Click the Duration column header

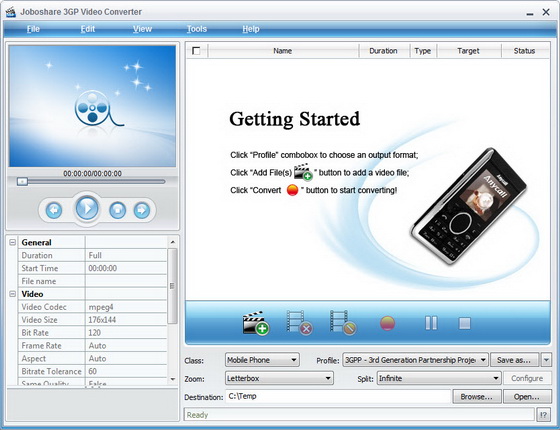coord(383,51)
